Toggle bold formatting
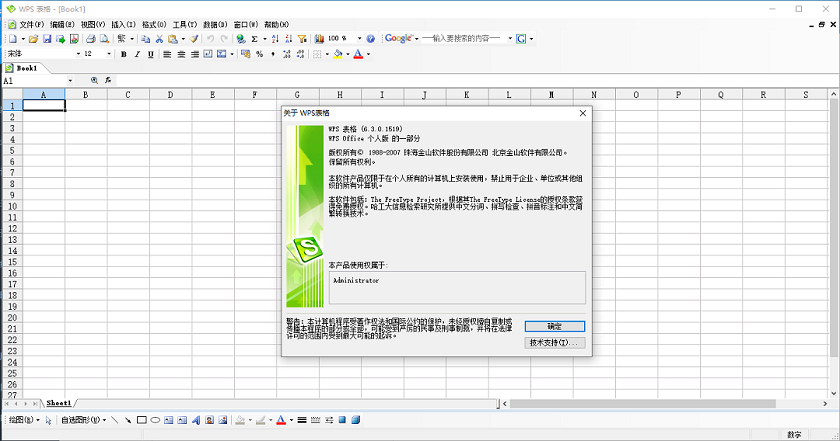 [124, 54]
